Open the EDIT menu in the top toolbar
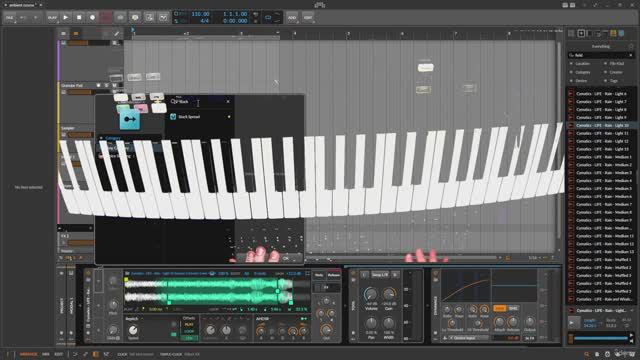The height and width of the screenshot is (360, 640). tap(308, 18)
